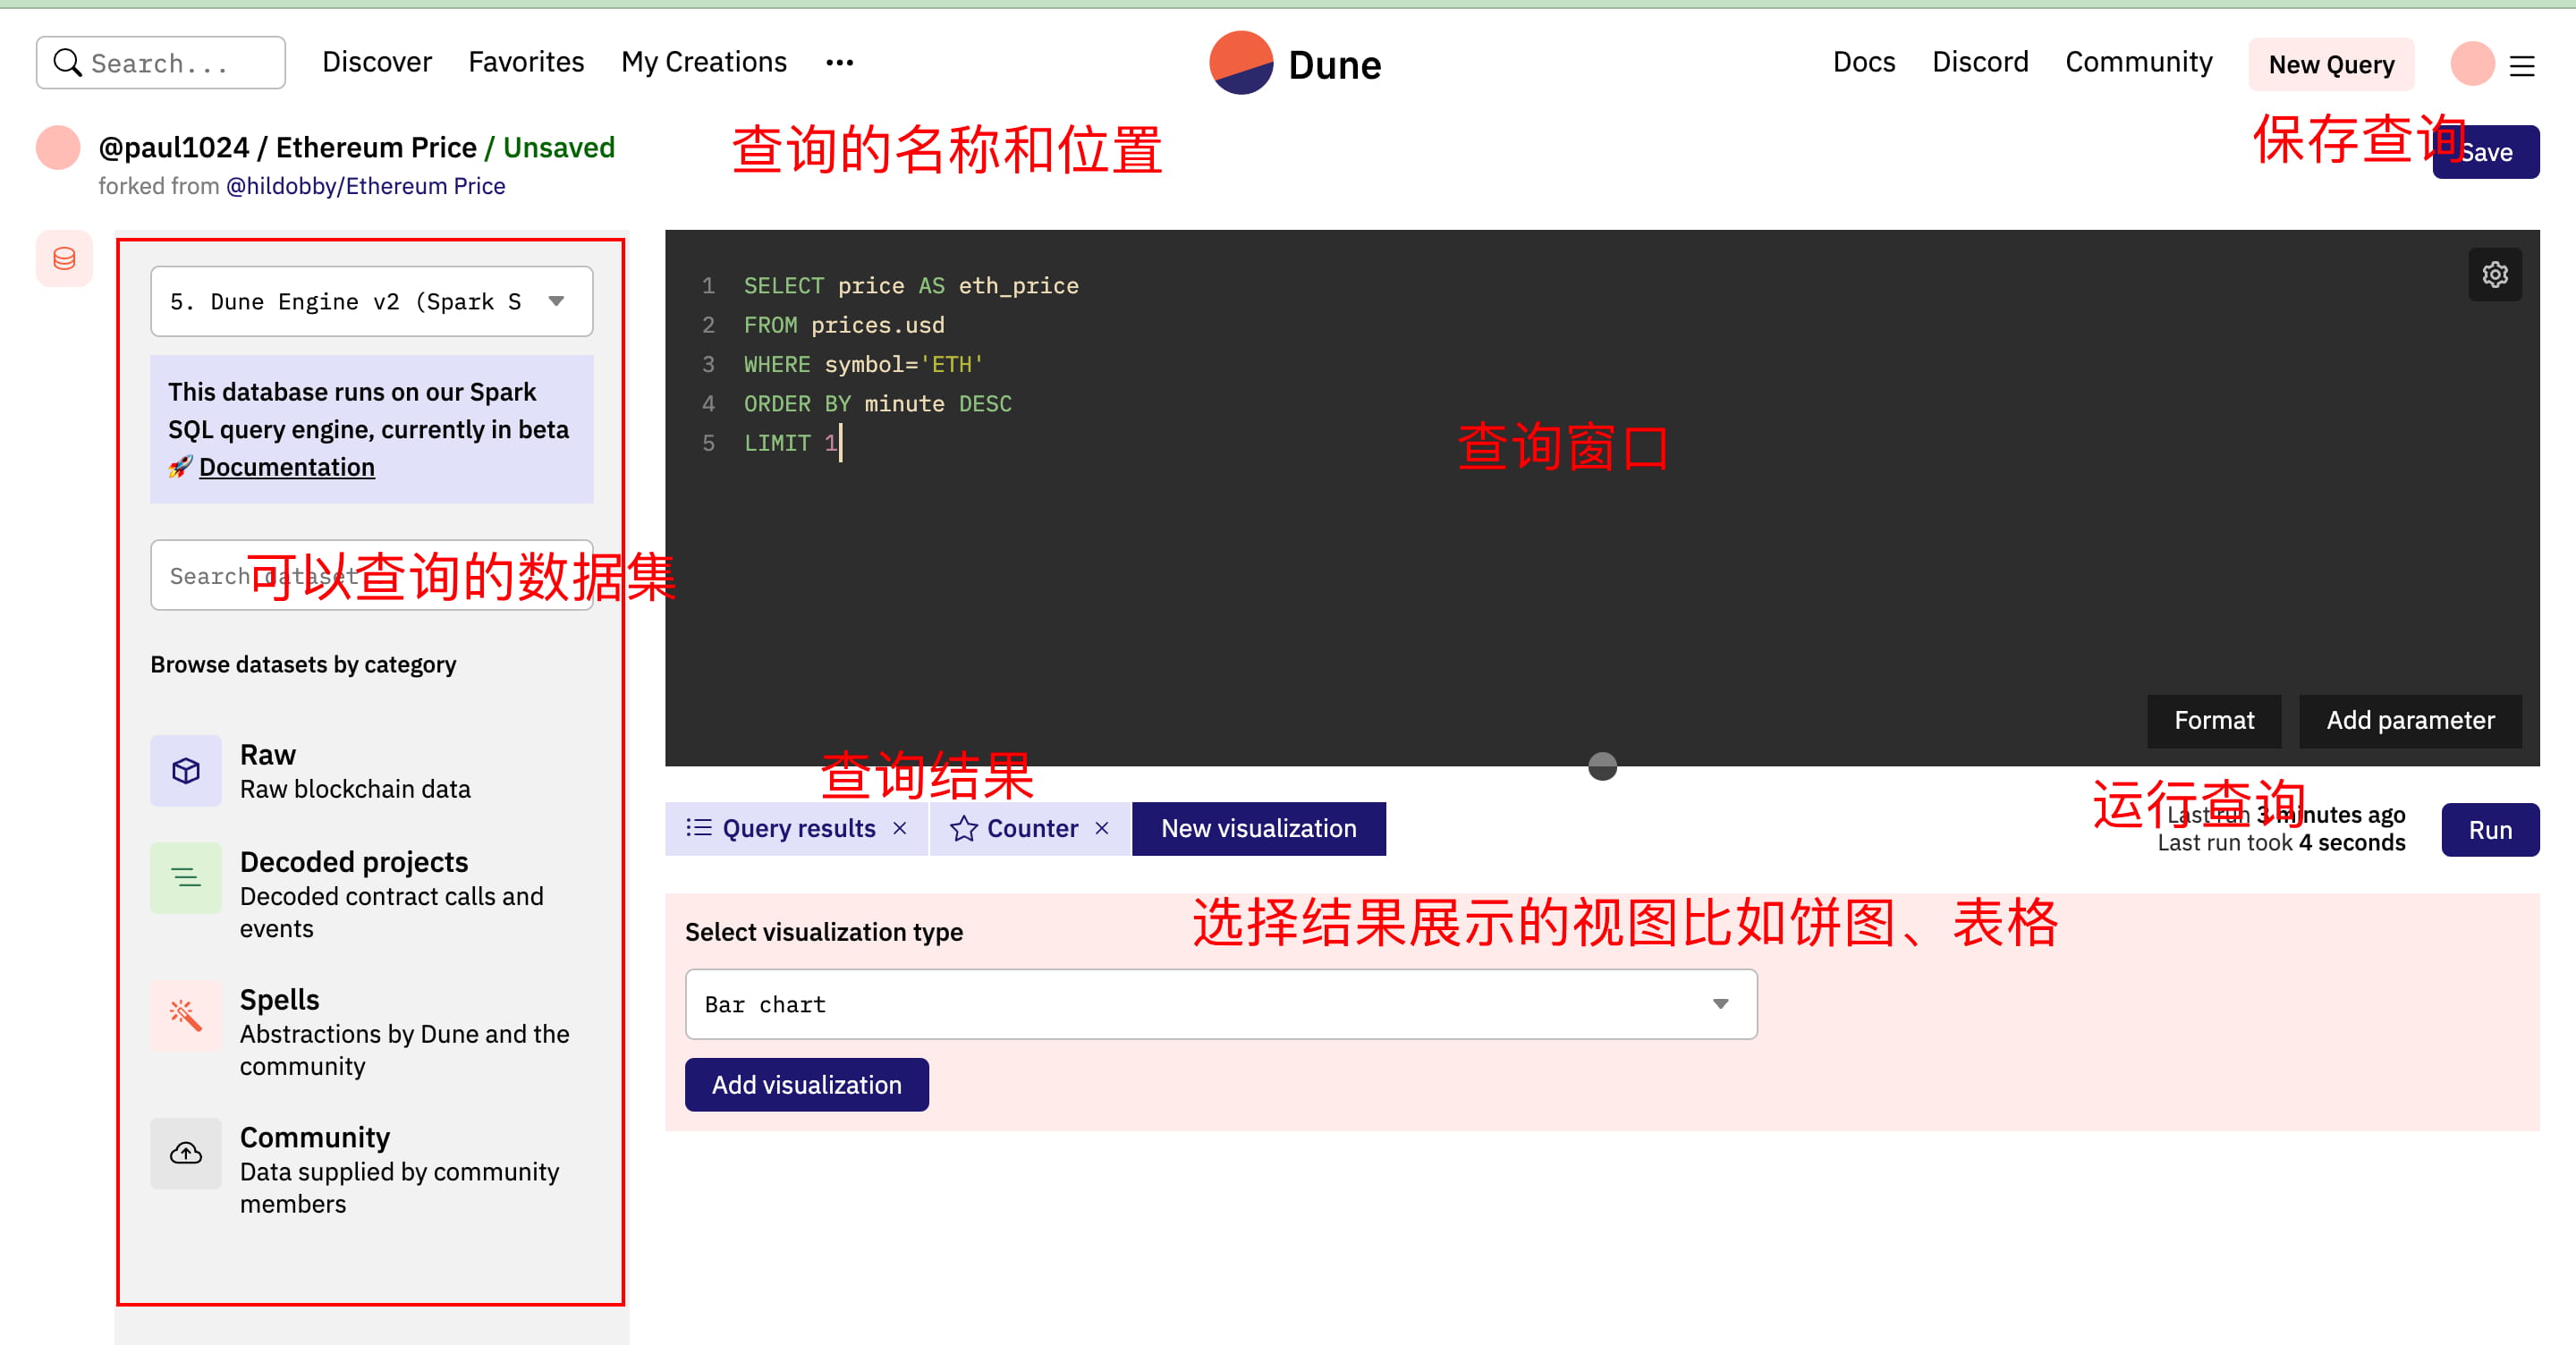Viewport: 2576px width, 1345px height.
Task: Open the three dots more menu
Action: [x=839, y=63]
